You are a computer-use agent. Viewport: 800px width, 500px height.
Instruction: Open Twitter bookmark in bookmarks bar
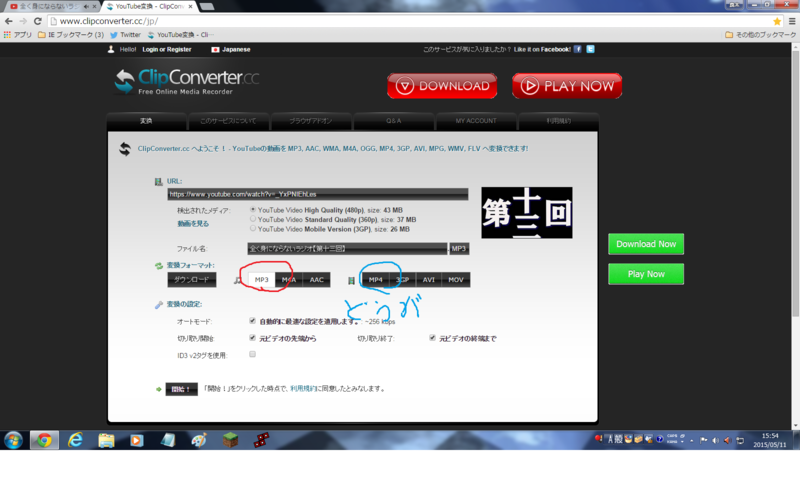(126, 35)
